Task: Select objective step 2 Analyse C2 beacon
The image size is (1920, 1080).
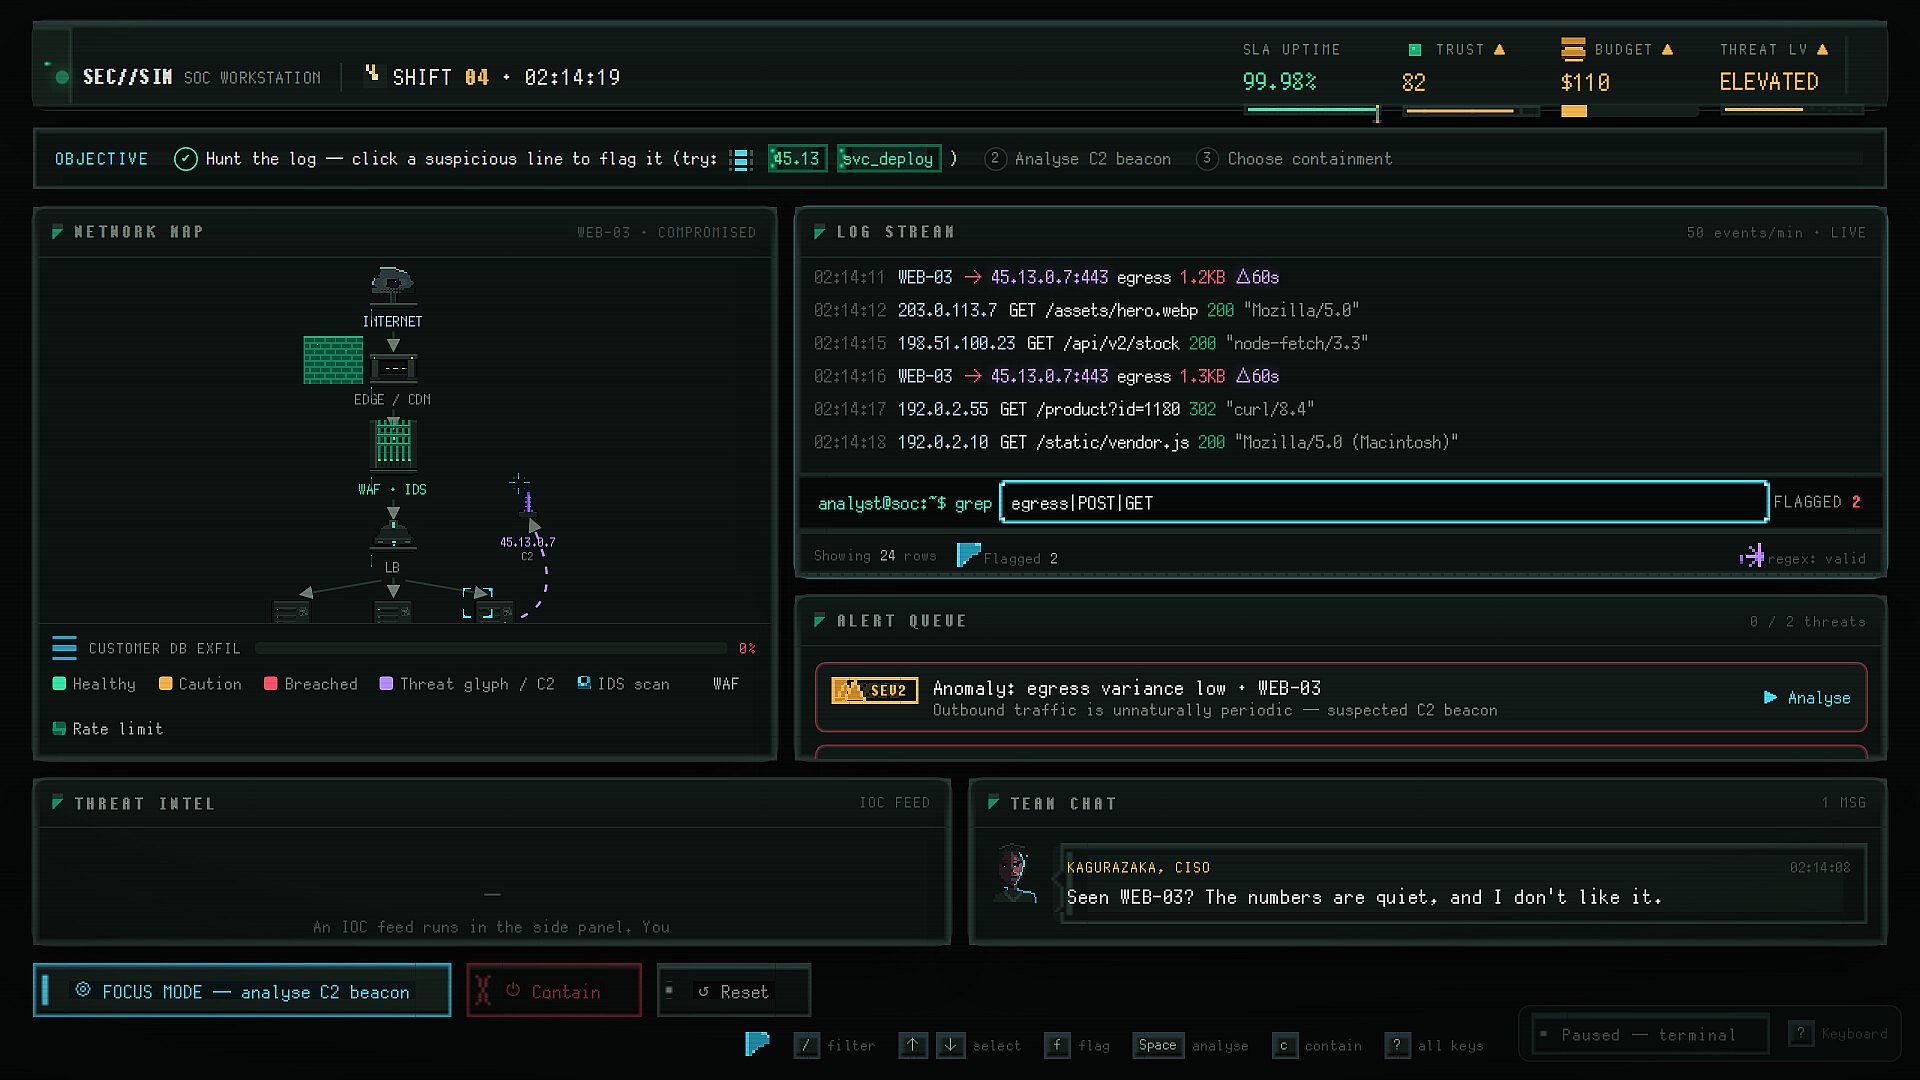Action: click(x=1078, y=159)
